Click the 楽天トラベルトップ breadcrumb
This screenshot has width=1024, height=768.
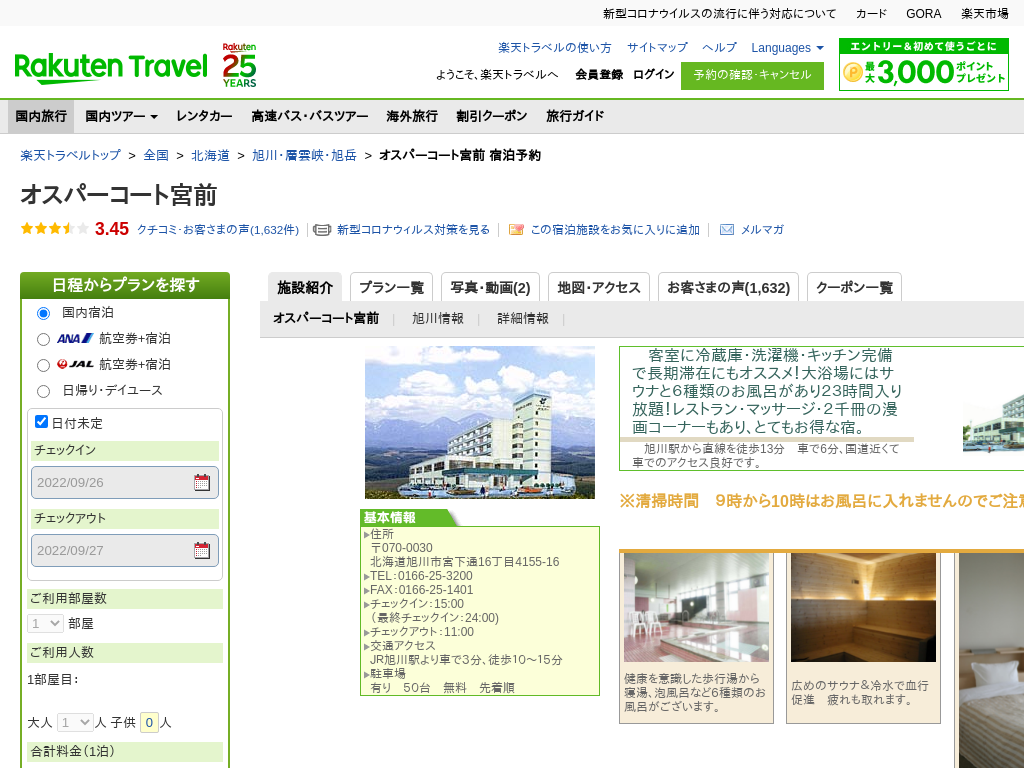point(71,155)
